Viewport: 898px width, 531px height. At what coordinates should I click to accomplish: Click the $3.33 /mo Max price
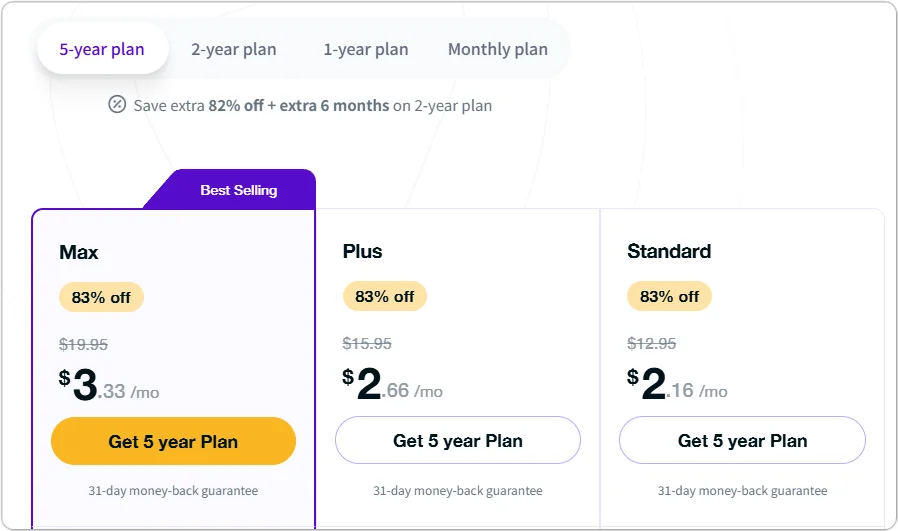(109, 387)
